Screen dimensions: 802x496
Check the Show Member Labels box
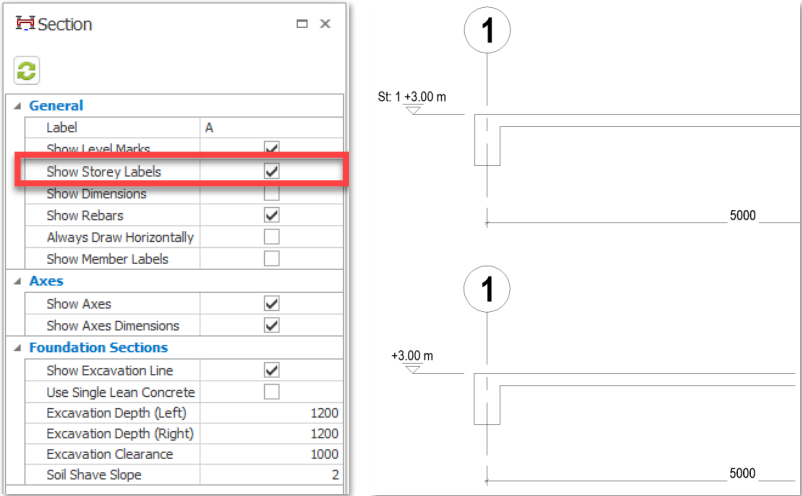click(271, 259)
